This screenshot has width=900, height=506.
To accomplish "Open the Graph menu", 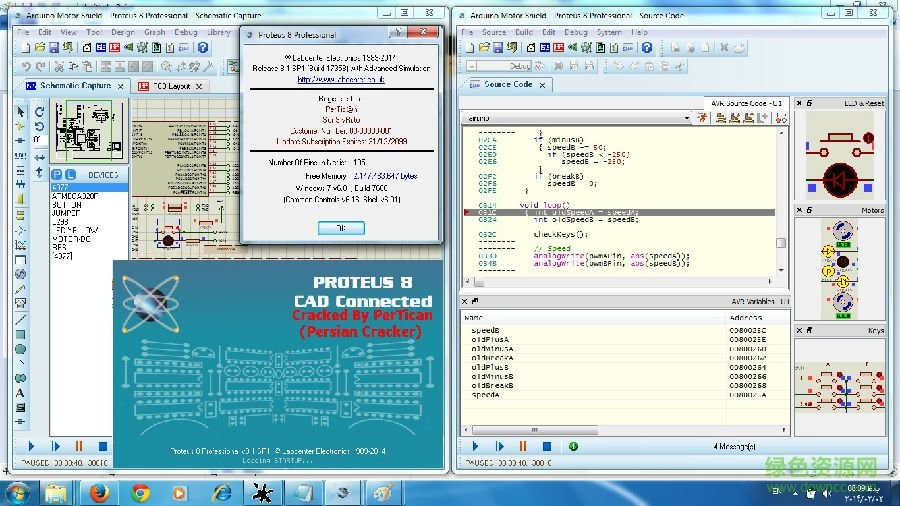I will pyautogui.click(x=155, y=32).
